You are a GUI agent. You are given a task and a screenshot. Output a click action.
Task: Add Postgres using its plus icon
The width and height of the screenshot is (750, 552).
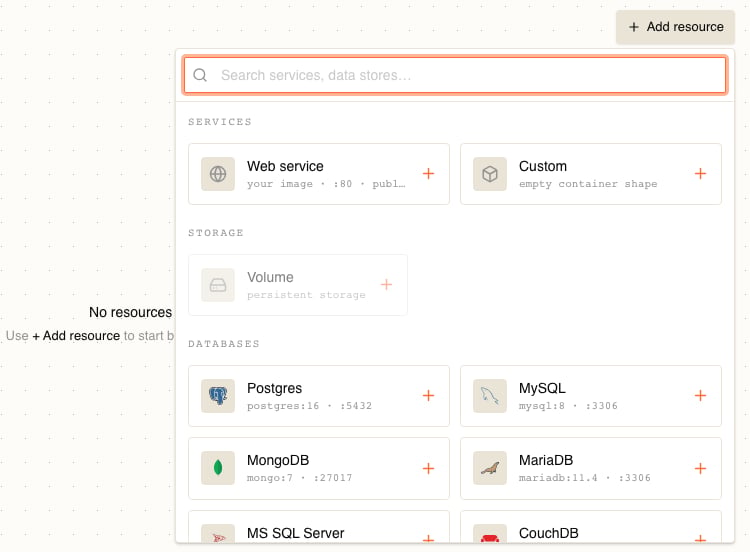429,396
